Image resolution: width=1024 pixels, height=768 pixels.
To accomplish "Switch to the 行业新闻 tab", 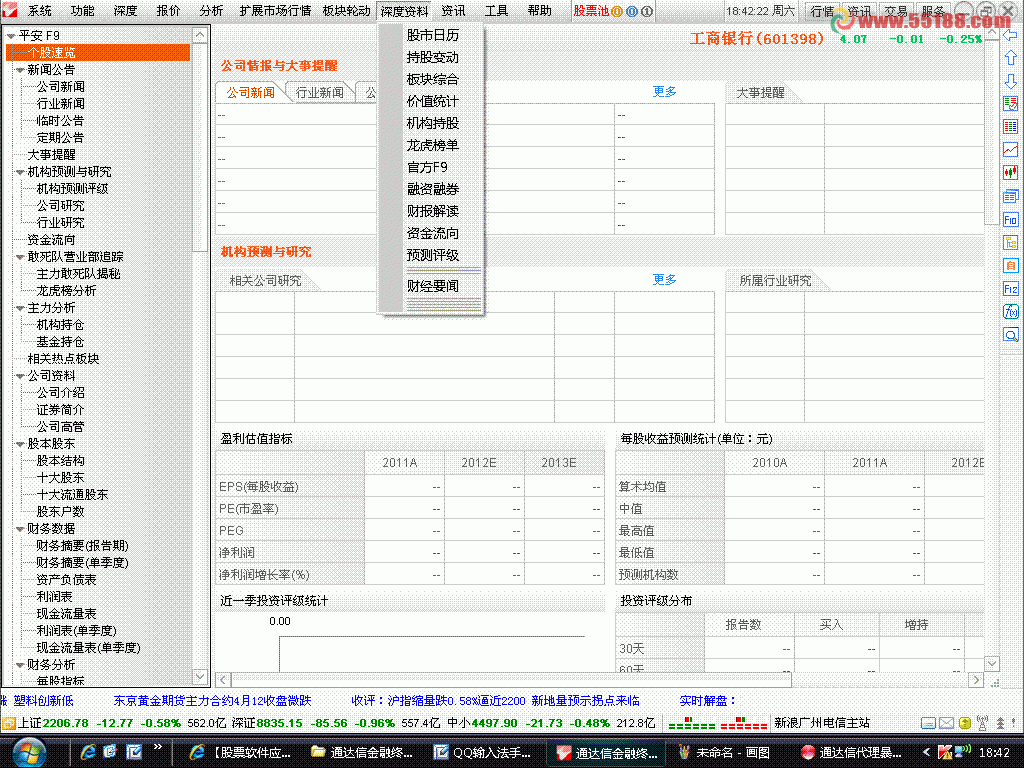I will pyautogui.click(x=319, y=93).
